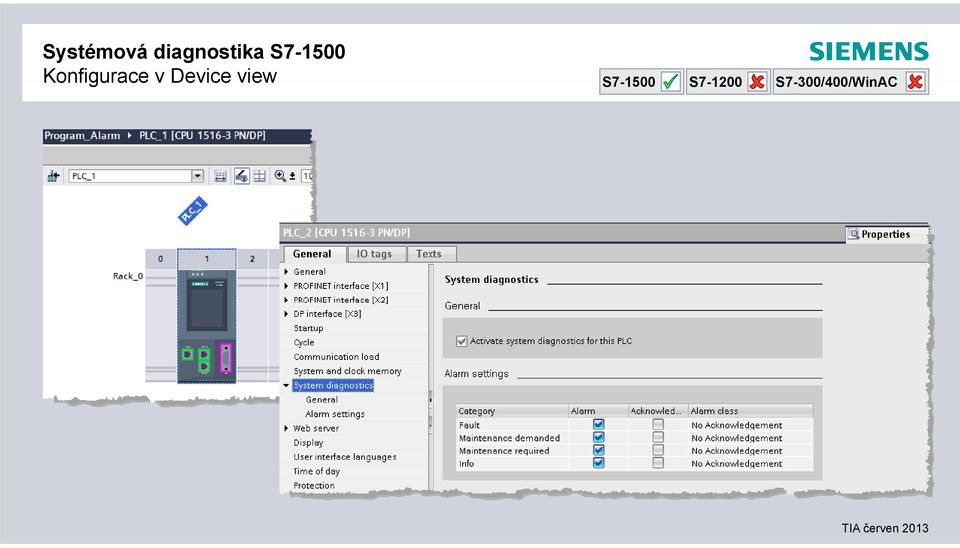Open the PLC_1 device selector dropdown arrow

[197, 176]
